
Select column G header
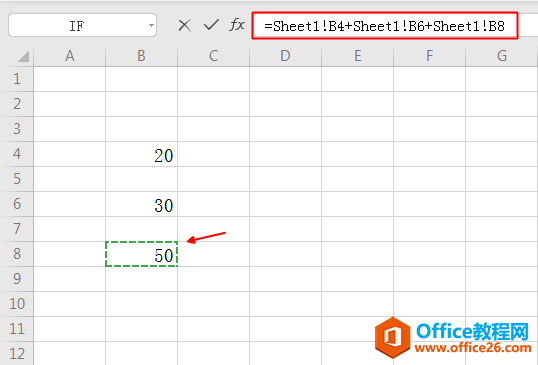[502, 56]
